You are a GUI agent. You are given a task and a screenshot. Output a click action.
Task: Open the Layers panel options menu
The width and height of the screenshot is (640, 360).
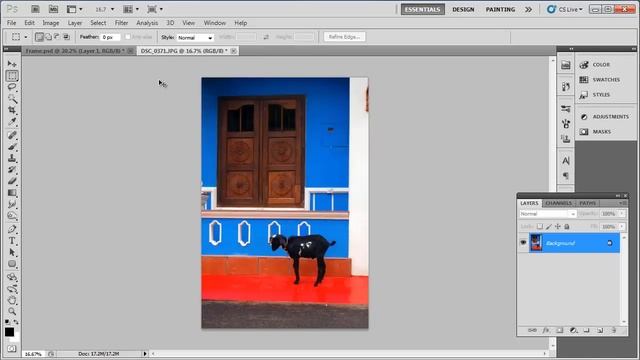622,203
